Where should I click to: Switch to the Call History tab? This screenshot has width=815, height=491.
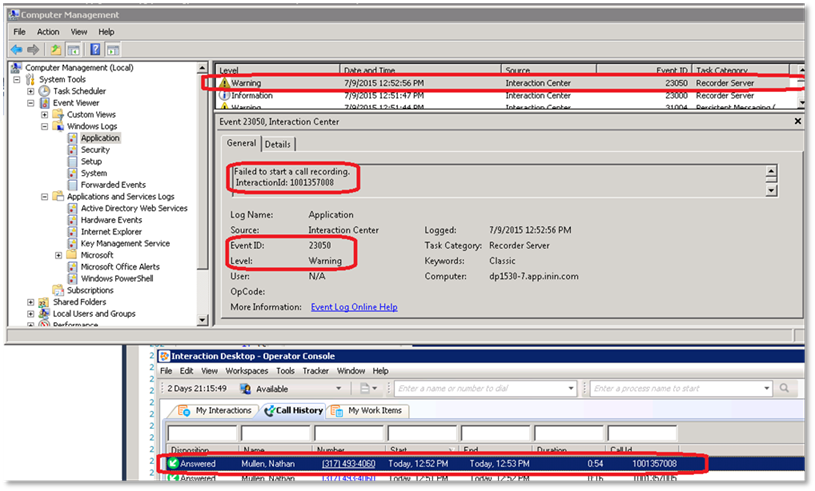coord(294,410)
